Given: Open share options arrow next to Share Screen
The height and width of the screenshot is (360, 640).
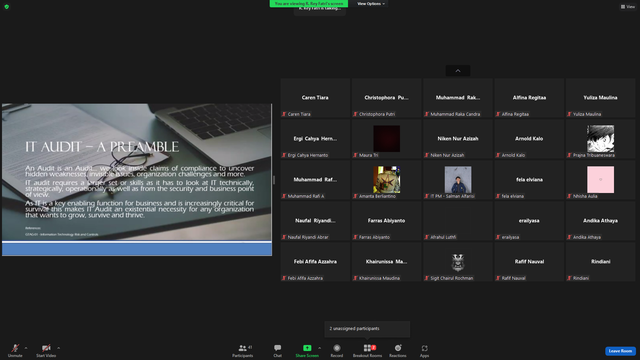Looking at the screenshot, I should pos(319,348).
